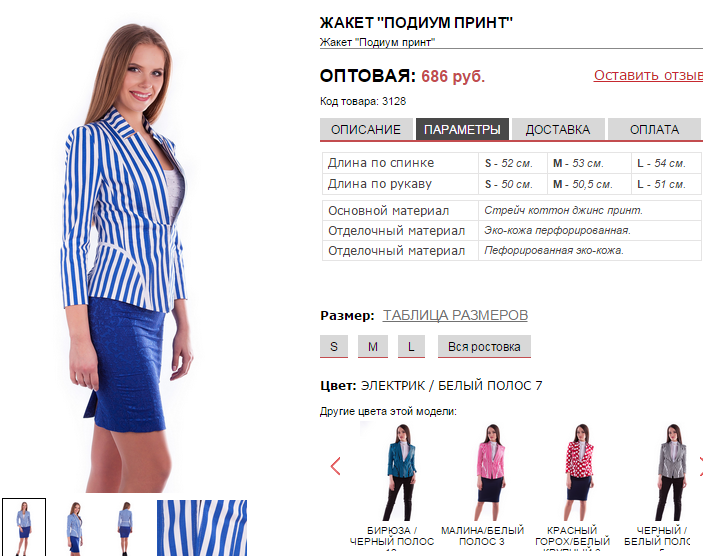703x556 pixels.
Task: Select the first front-view thumbnail
Action: pyautogui.click(x=24, y=527)
